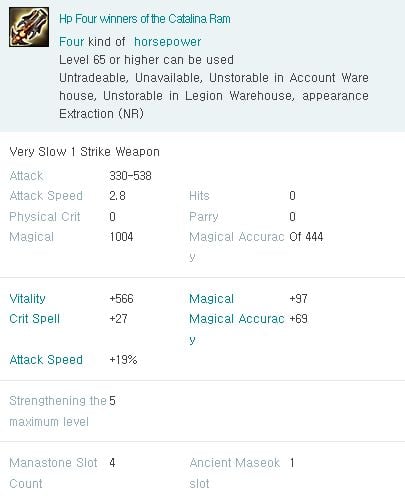The image size is (405, 501).
Task: Select the Magical value 1004
Action: point(121,237)
